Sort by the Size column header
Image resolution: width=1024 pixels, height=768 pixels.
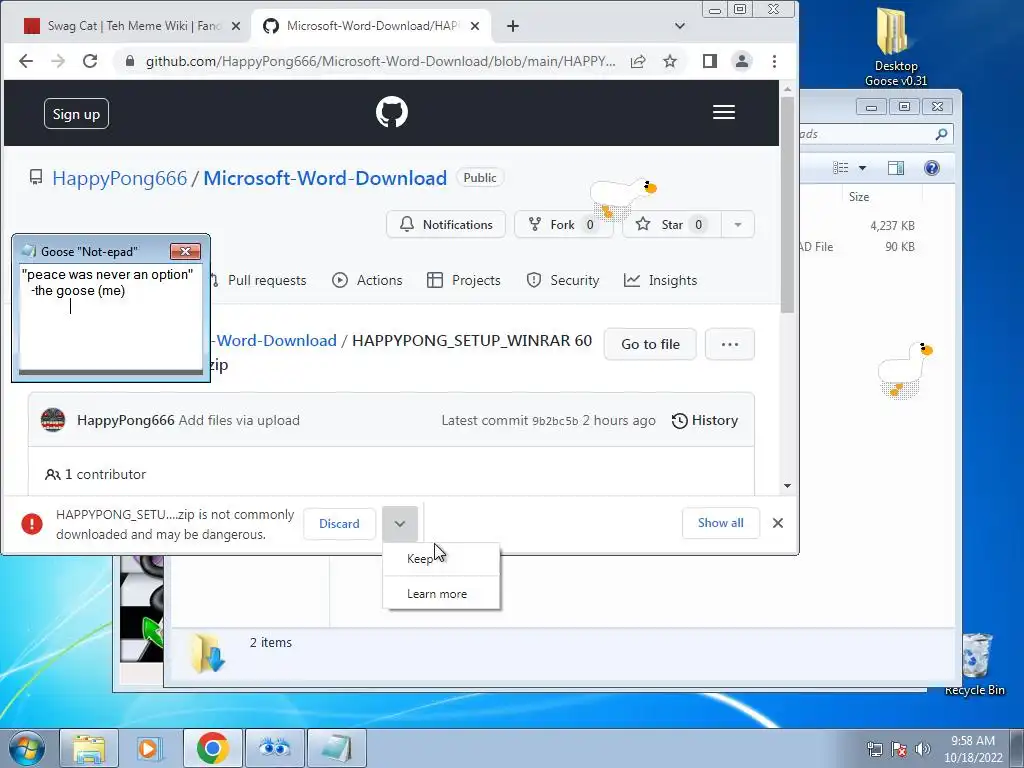pyautogui.click(x=859, y=197)
